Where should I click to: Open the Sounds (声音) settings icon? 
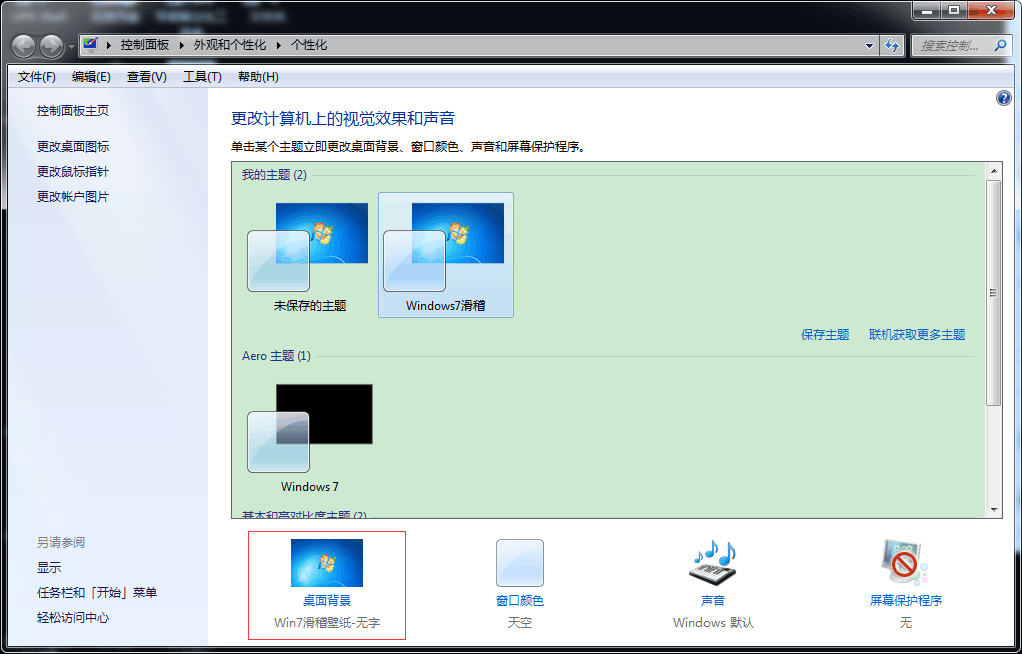click(712, 563)
